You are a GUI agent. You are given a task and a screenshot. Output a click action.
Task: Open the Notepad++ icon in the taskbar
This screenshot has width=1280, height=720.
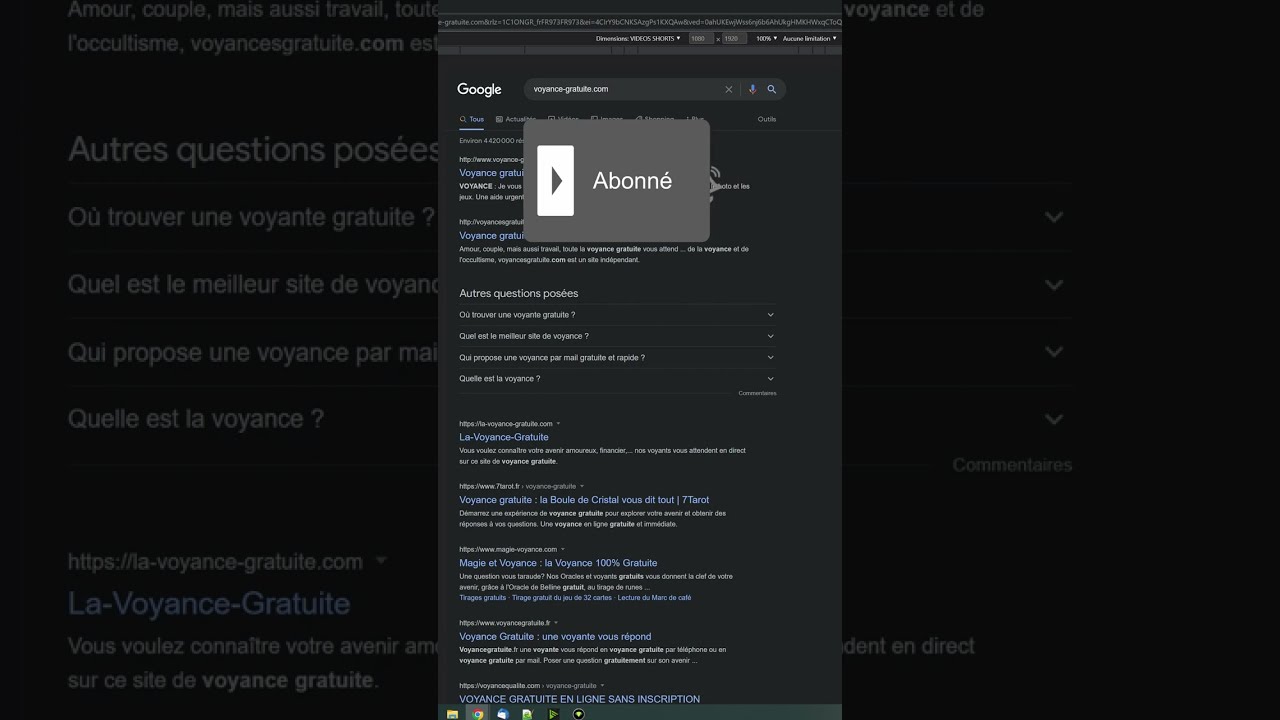tap(527, 714)
